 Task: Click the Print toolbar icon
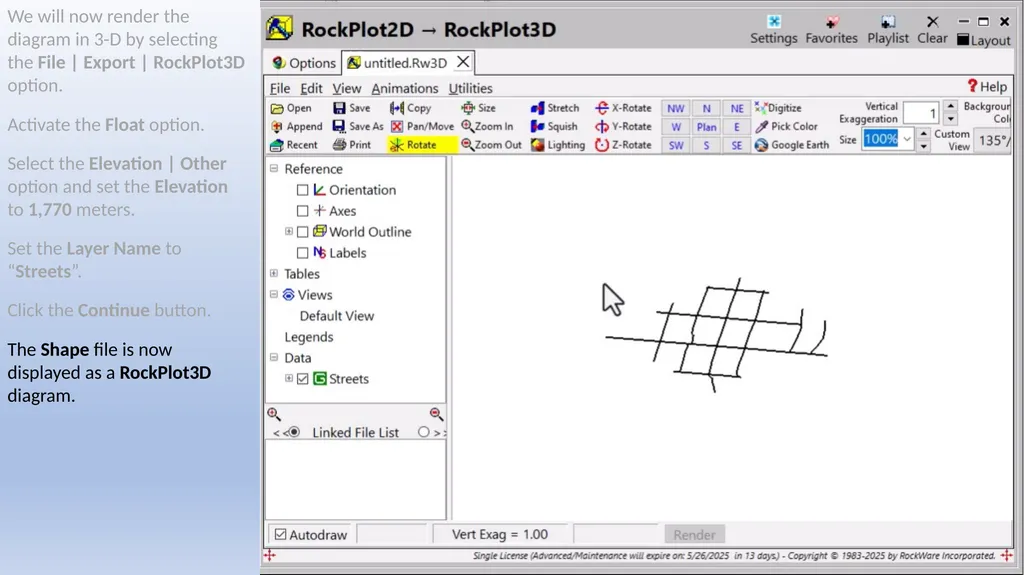[351, 145]
